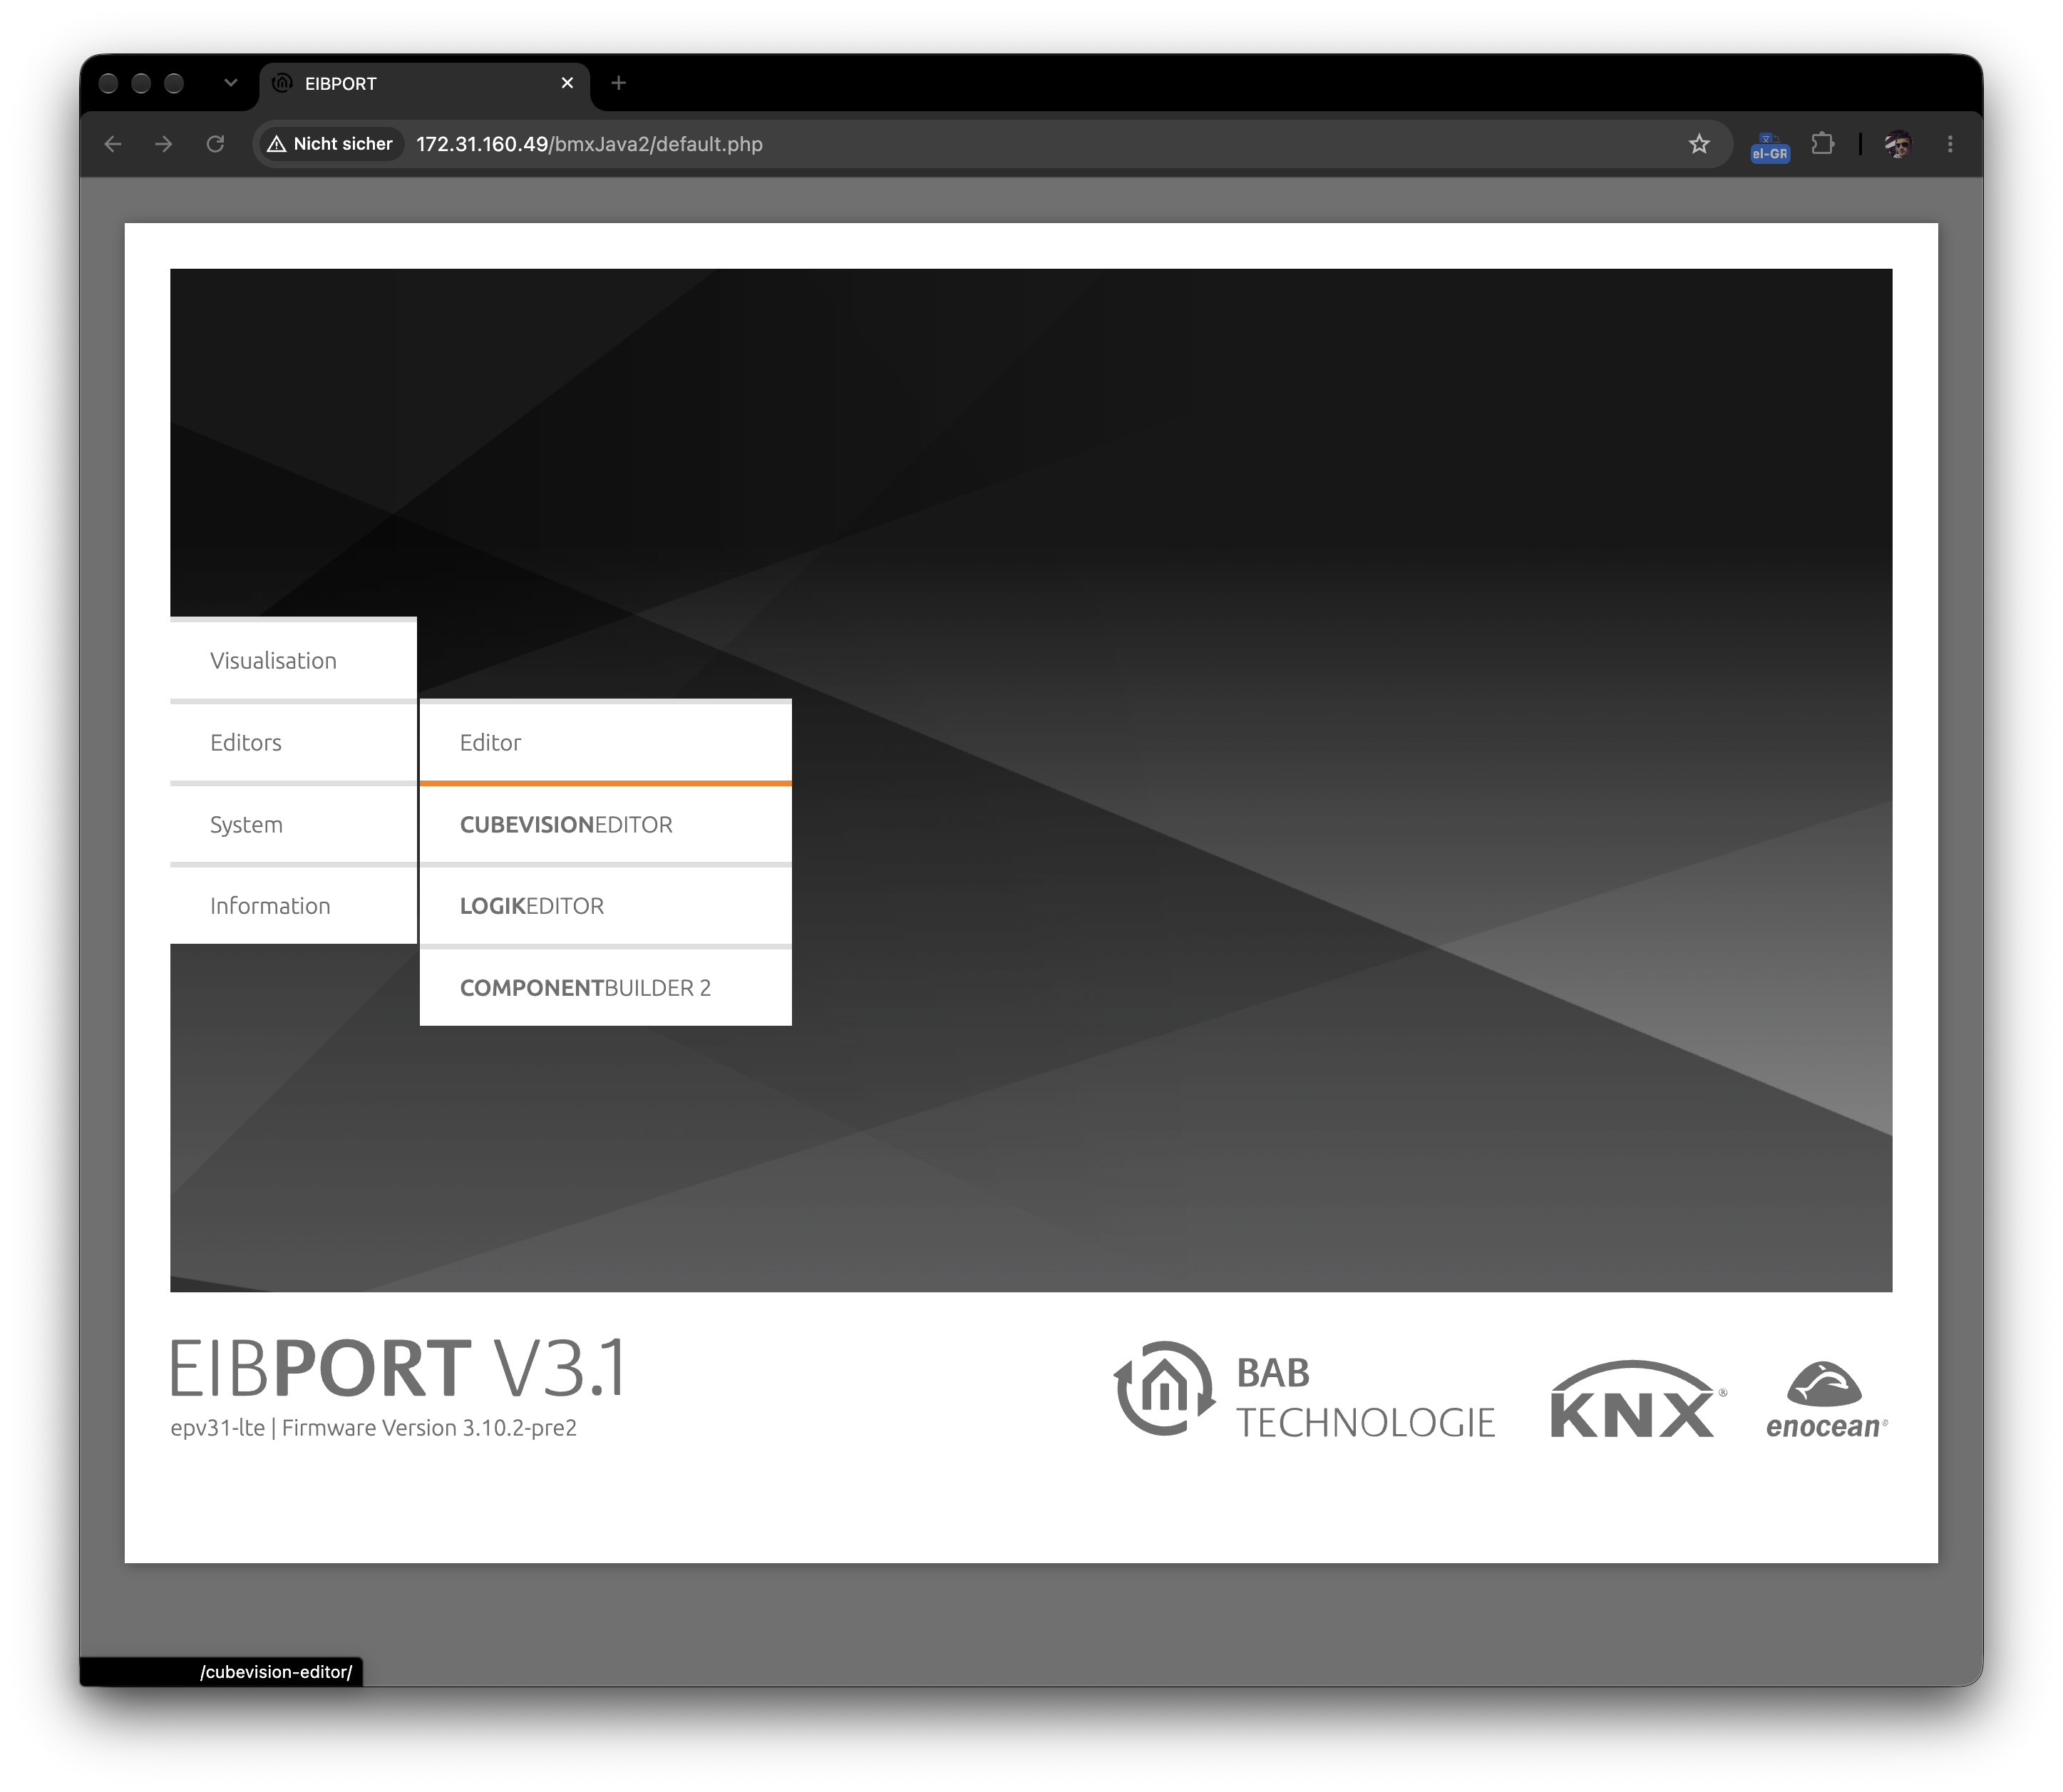Click the EIBPORT V3.1 title
This screenshot has width=2063, height=1792.
tap(398, 1367)
